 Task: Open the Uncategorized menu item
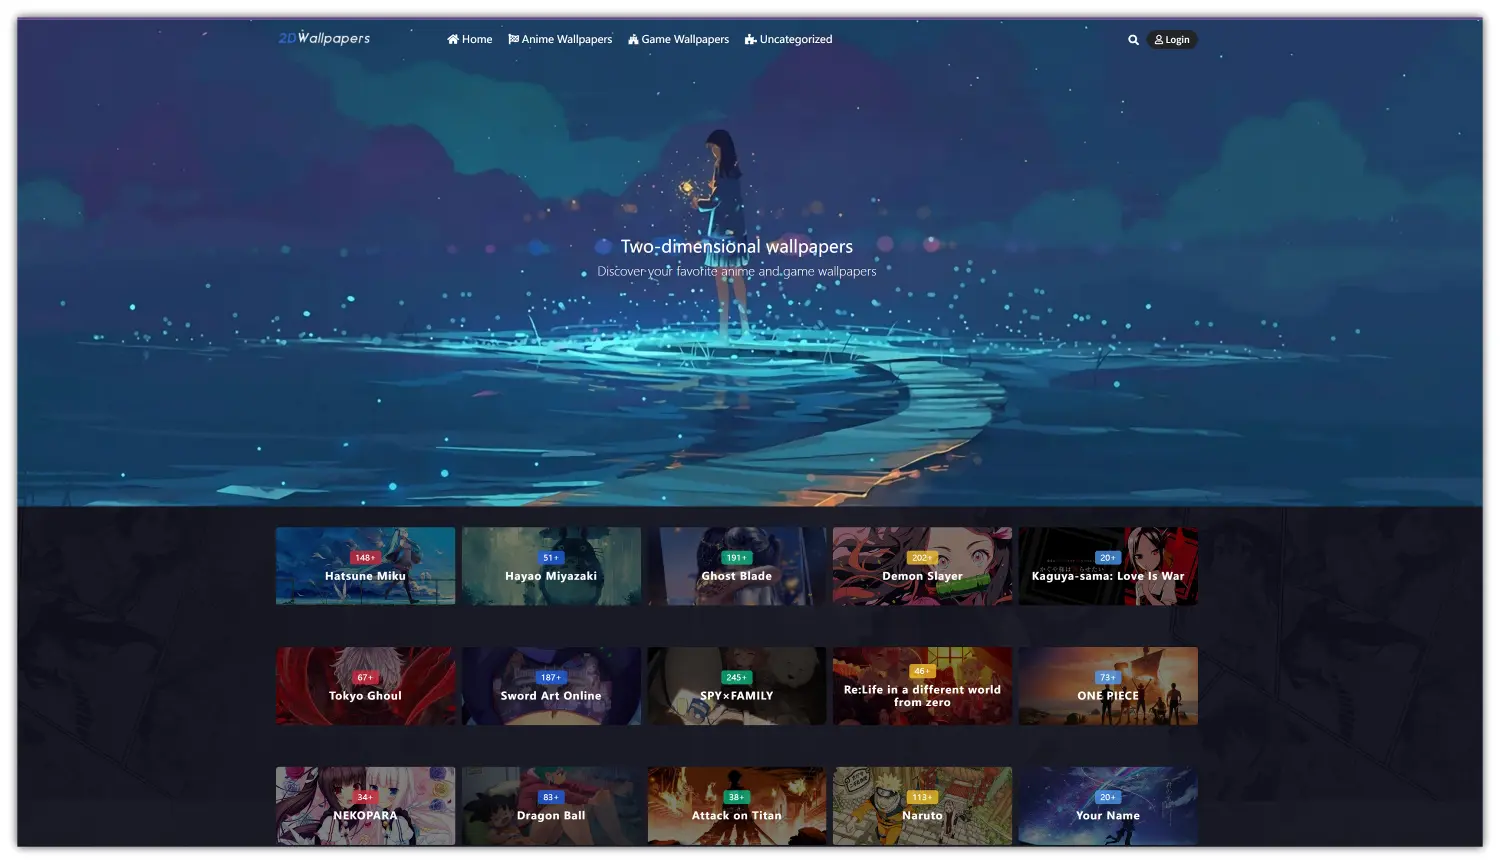click(x=788, y=39)
